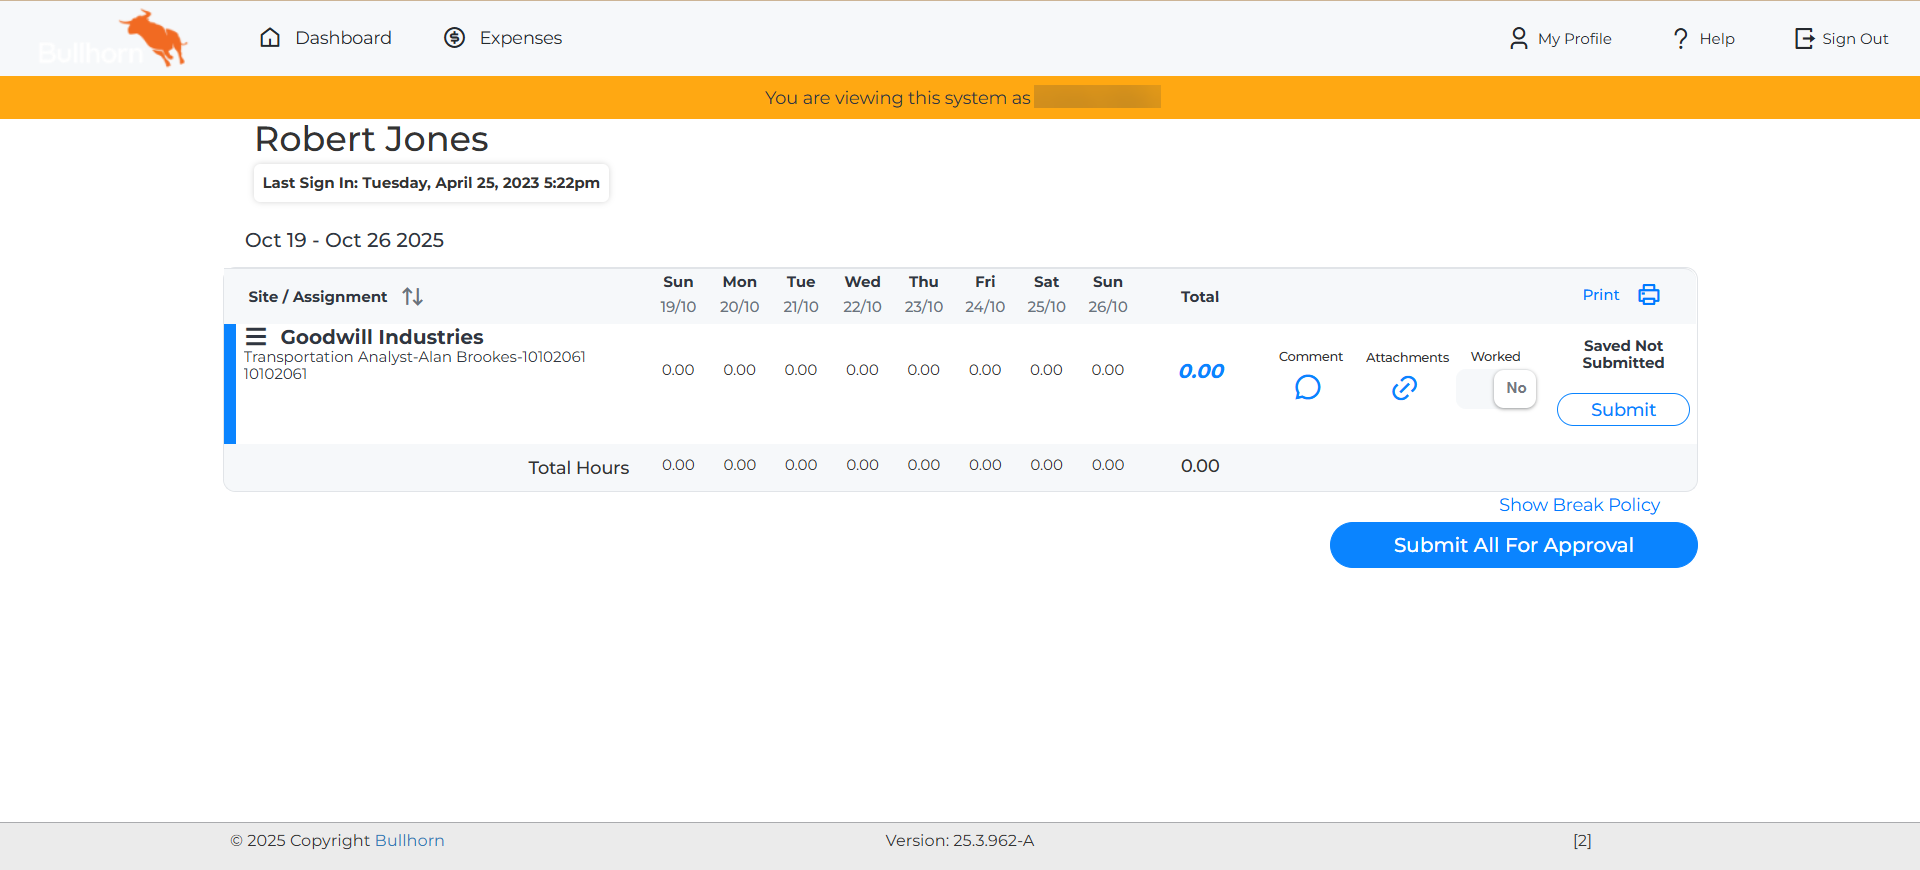Select Wednesday 22/10 hours cell

pos(862,370)
